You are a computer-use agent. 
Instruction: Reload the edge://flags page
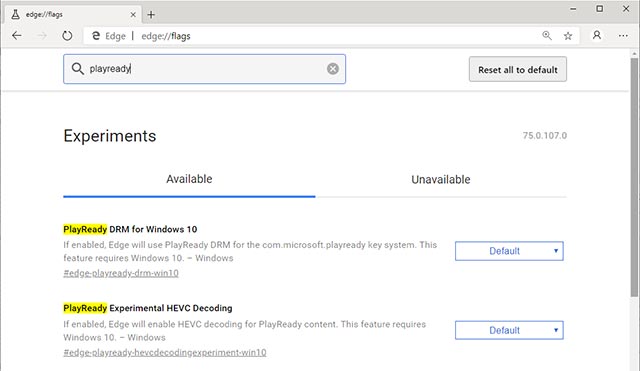[67, 36]
